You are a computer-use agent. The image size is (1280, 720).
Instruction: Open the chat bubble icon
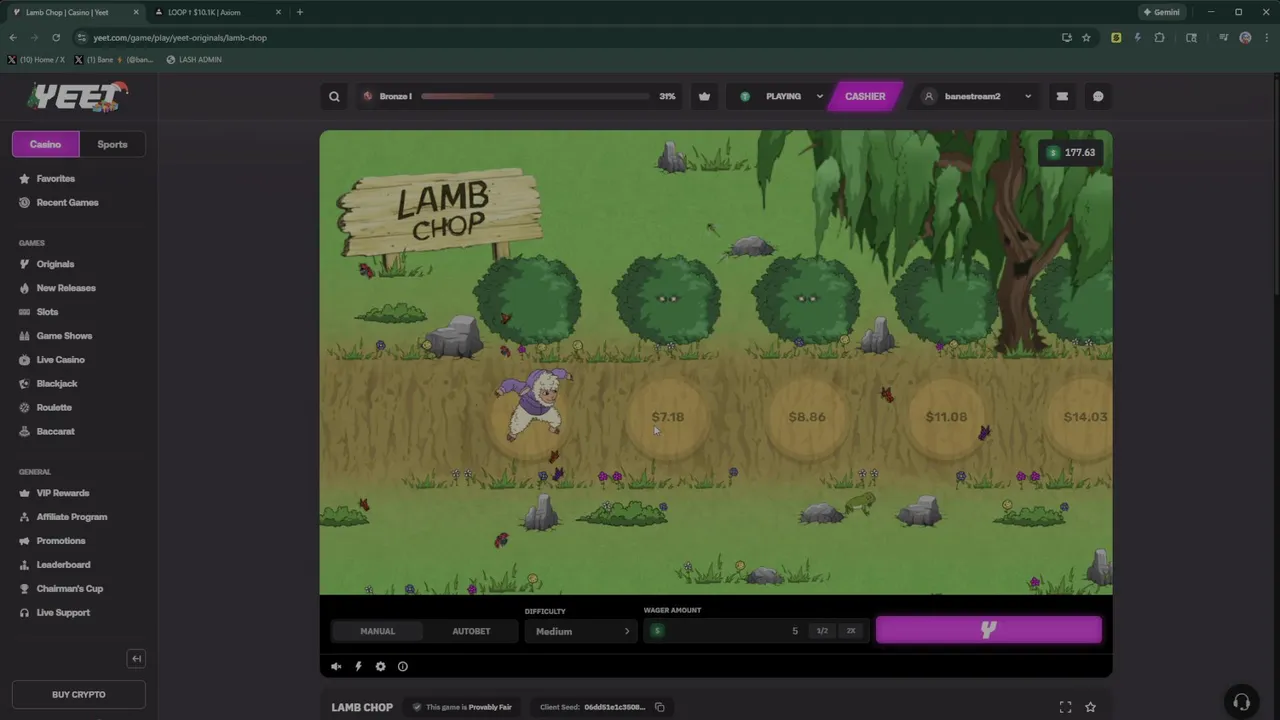coord(1098,97)
